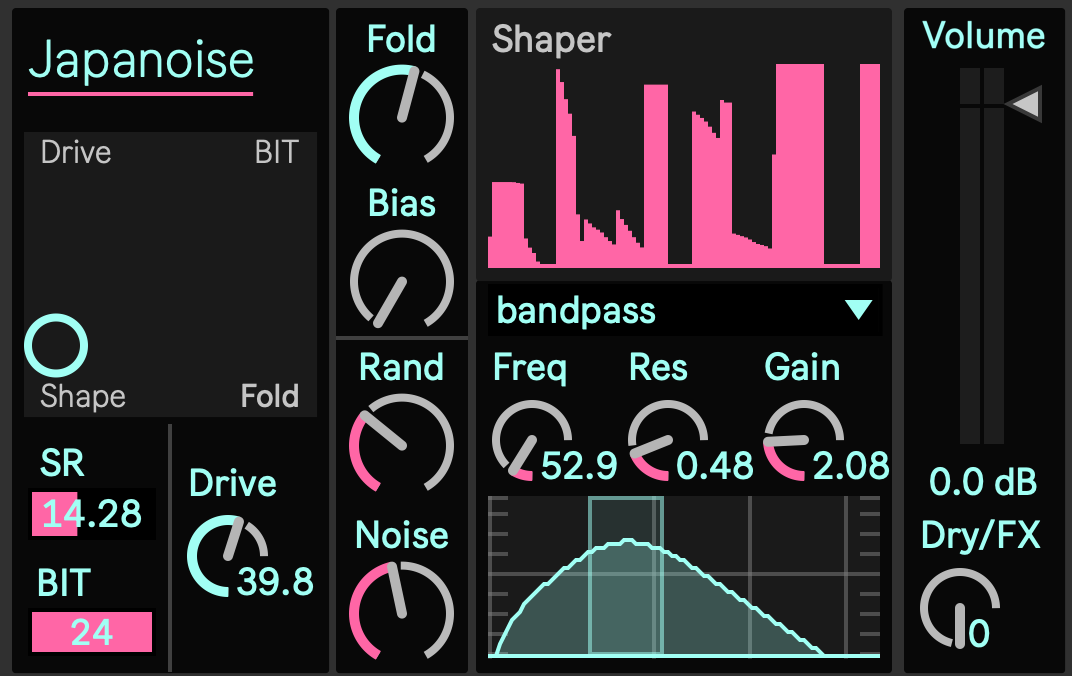Screen dimensions: 1072x676
Task: Click the BIT value field 24
Action: pos(92,632)
